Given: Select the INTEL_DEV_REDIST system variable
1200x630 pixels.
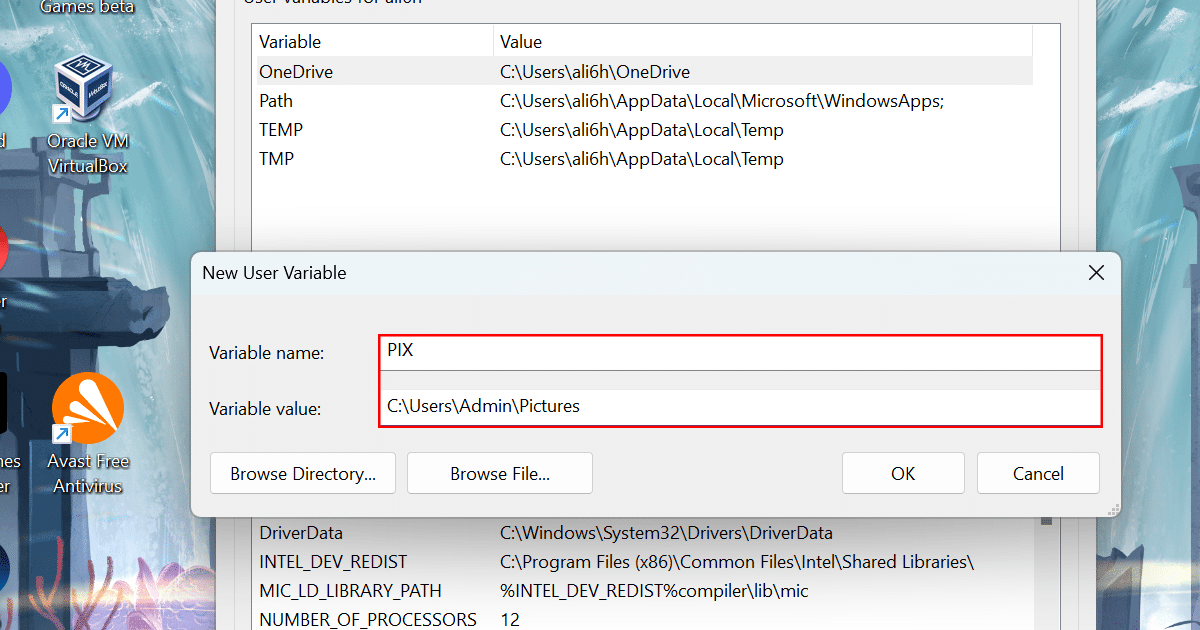Looking at the screenshot, I should pyautogui.click(x=333, y=562).
